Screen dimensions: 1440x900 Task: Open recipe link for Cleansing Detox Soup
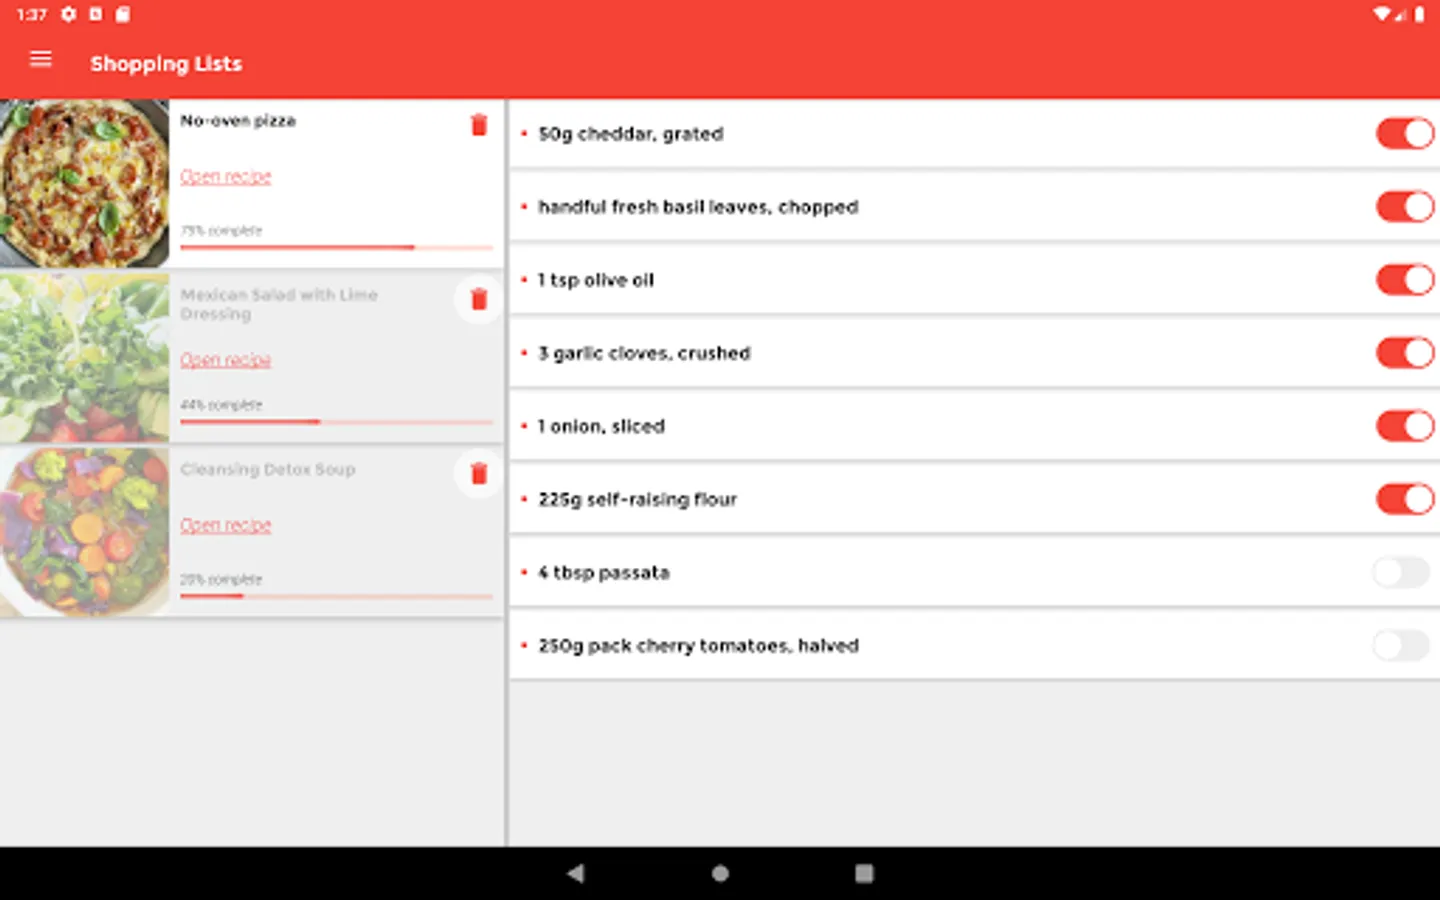pos(226,525)
